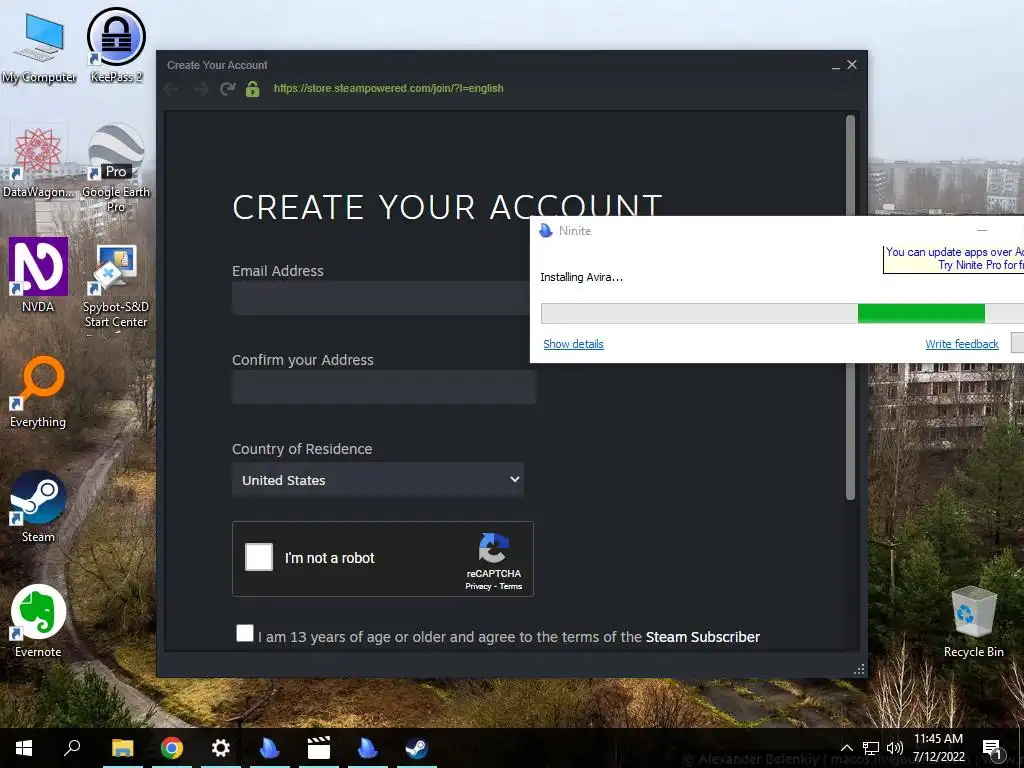This screenshot has height=768, width=1024.
Task: Click the Steam window resize grip
Action: [x=859, y=669]
